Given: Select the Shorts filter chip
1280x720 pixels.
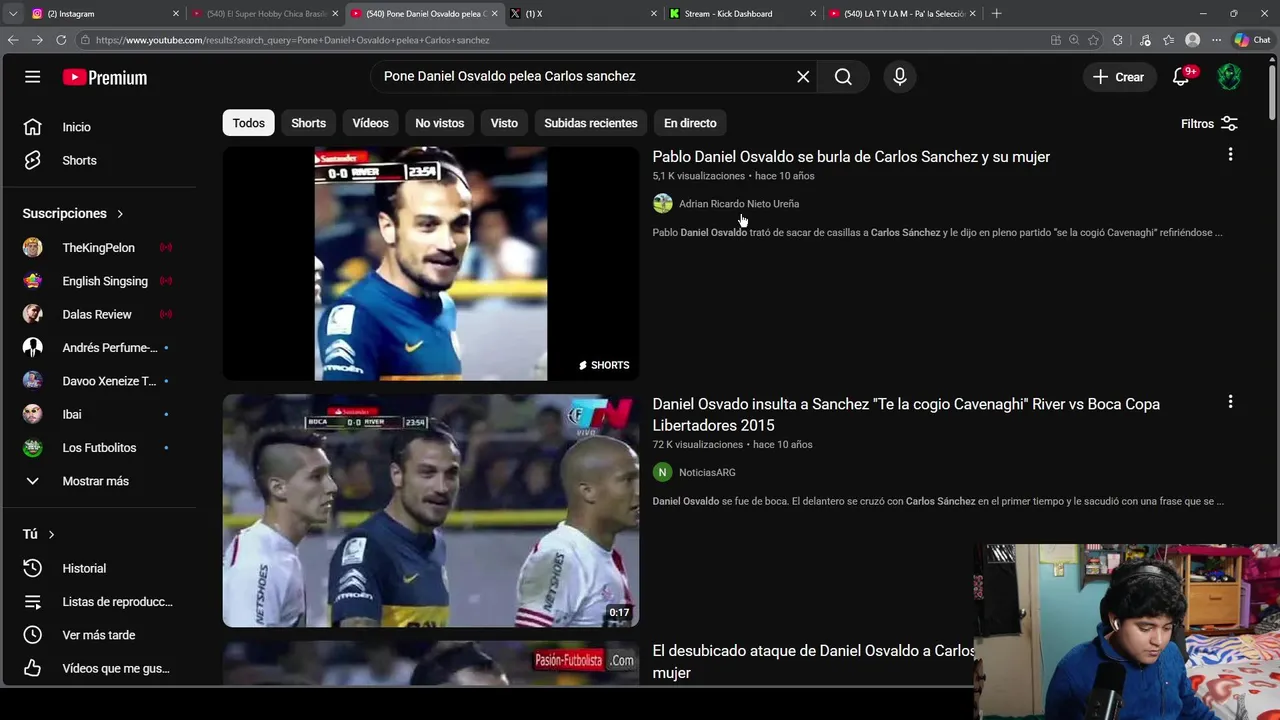Looking at the screenshot, I should point(308,123).
